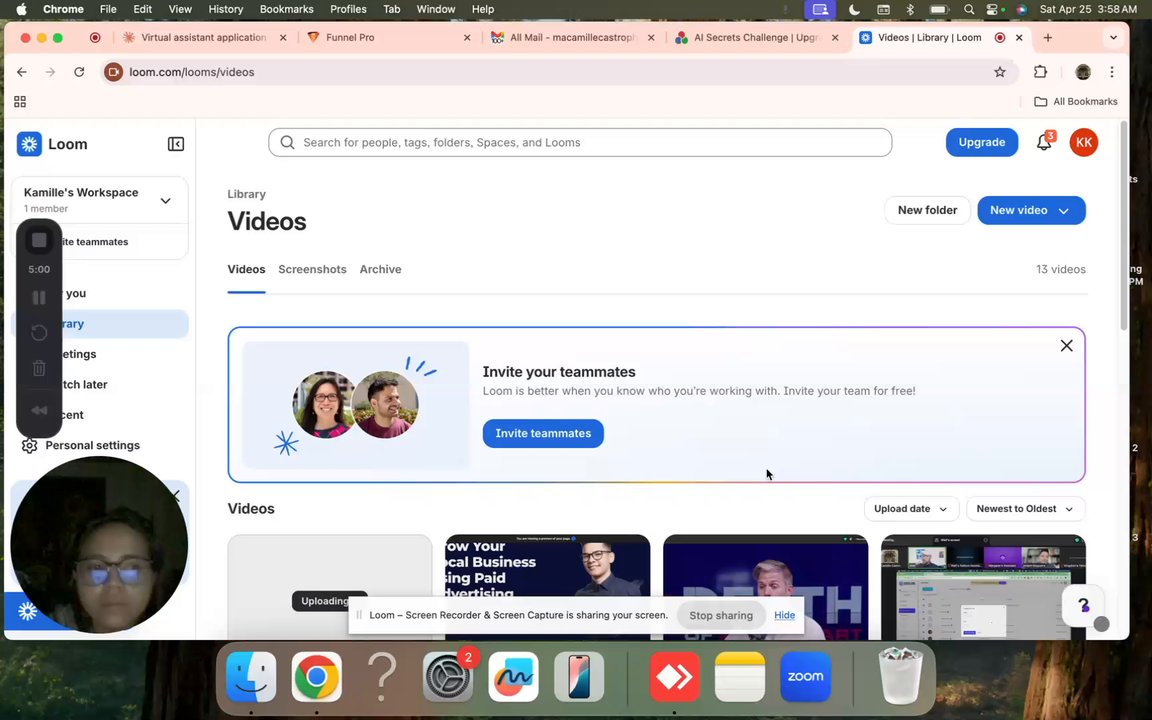Open the Notes app in the Dock

pos(740,677)
